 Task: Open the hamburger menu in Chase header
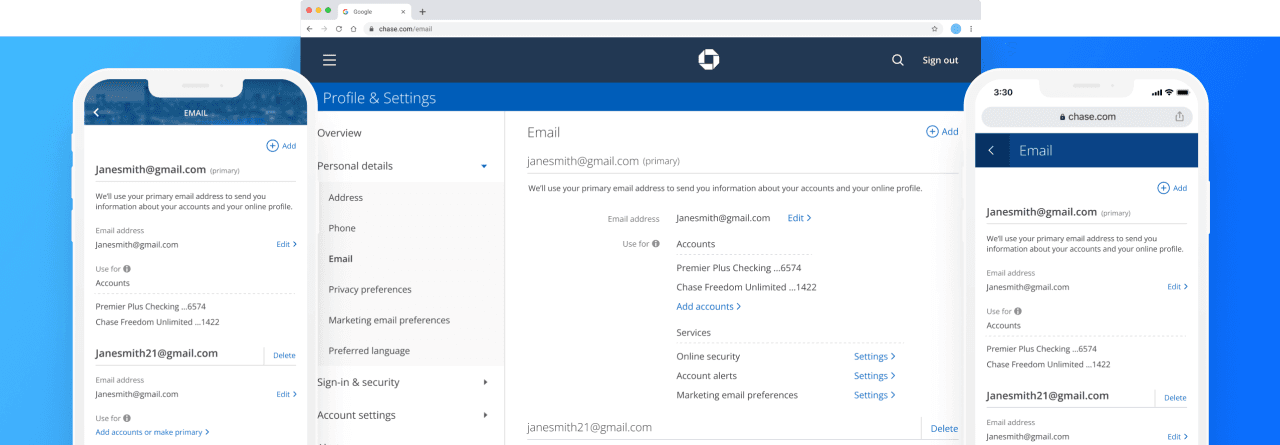pos(329,60)
